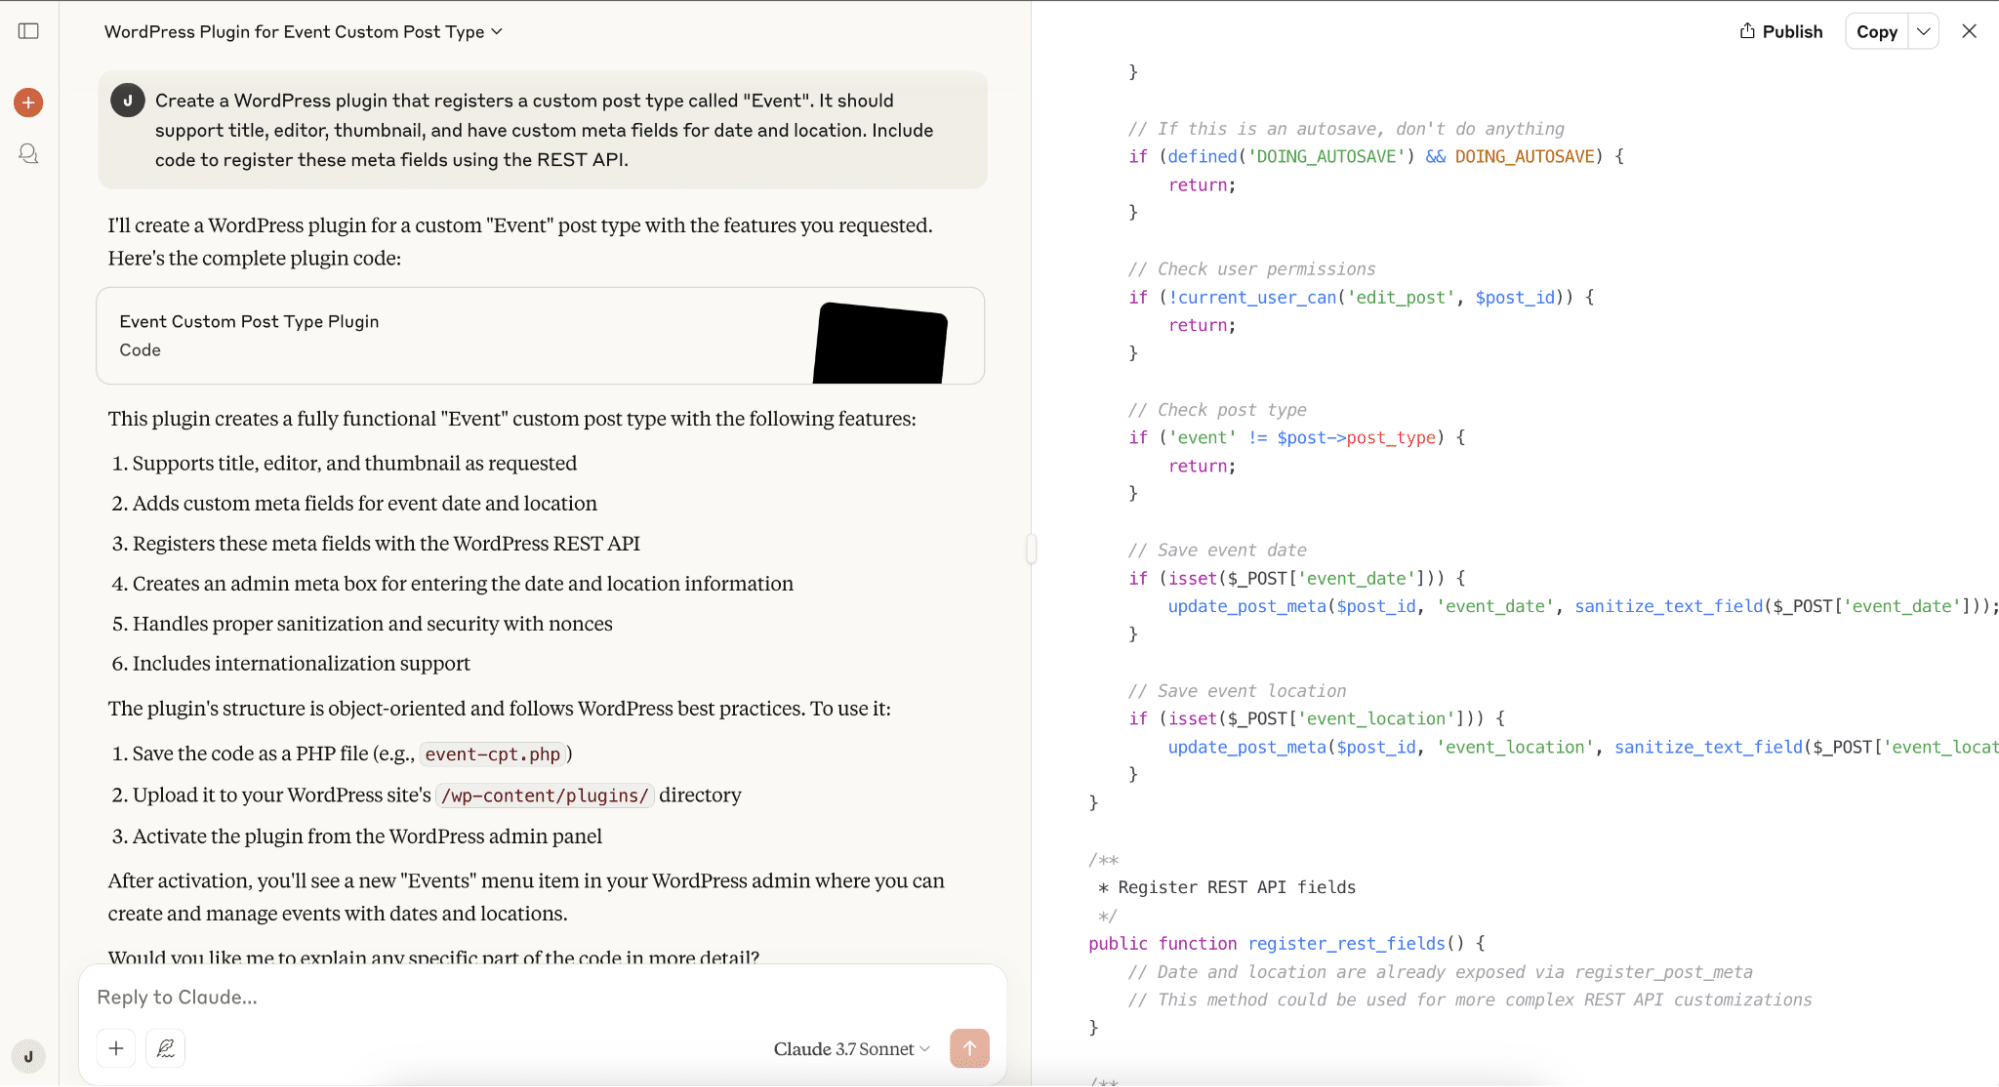Click the black artifact preview thumbnail
The width and height of the screenshot is (1999, 1087).
[x=880, y=343]
